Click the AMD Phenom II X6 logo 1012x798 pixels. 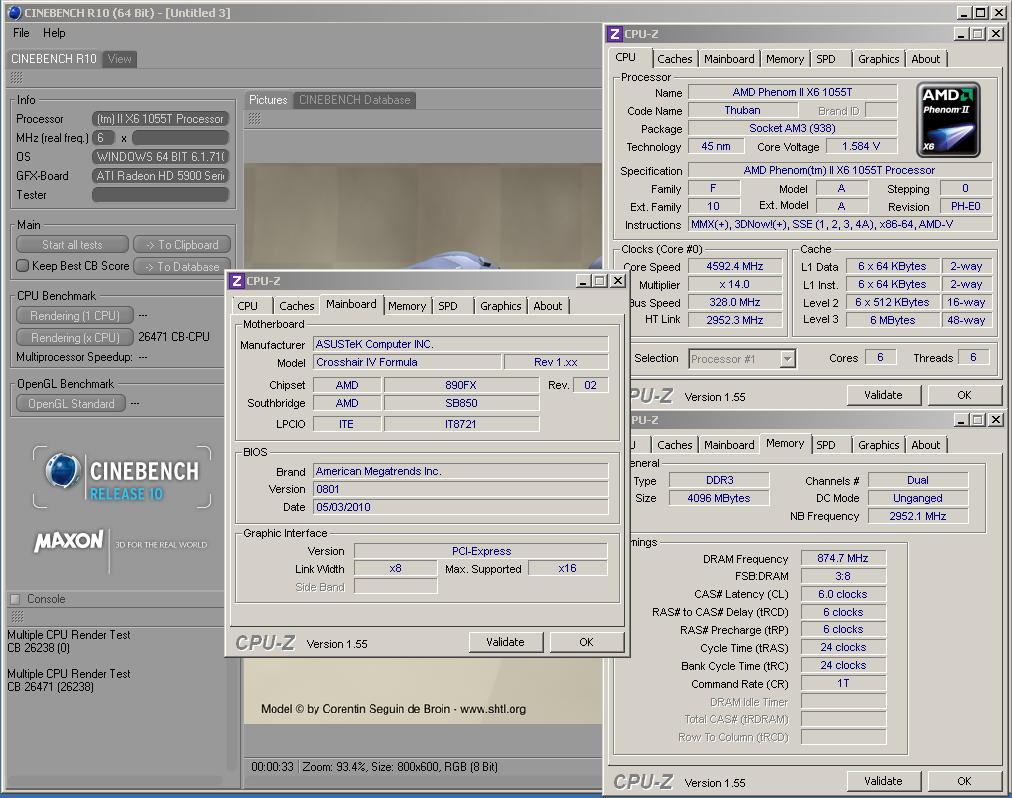coord(949,119)
